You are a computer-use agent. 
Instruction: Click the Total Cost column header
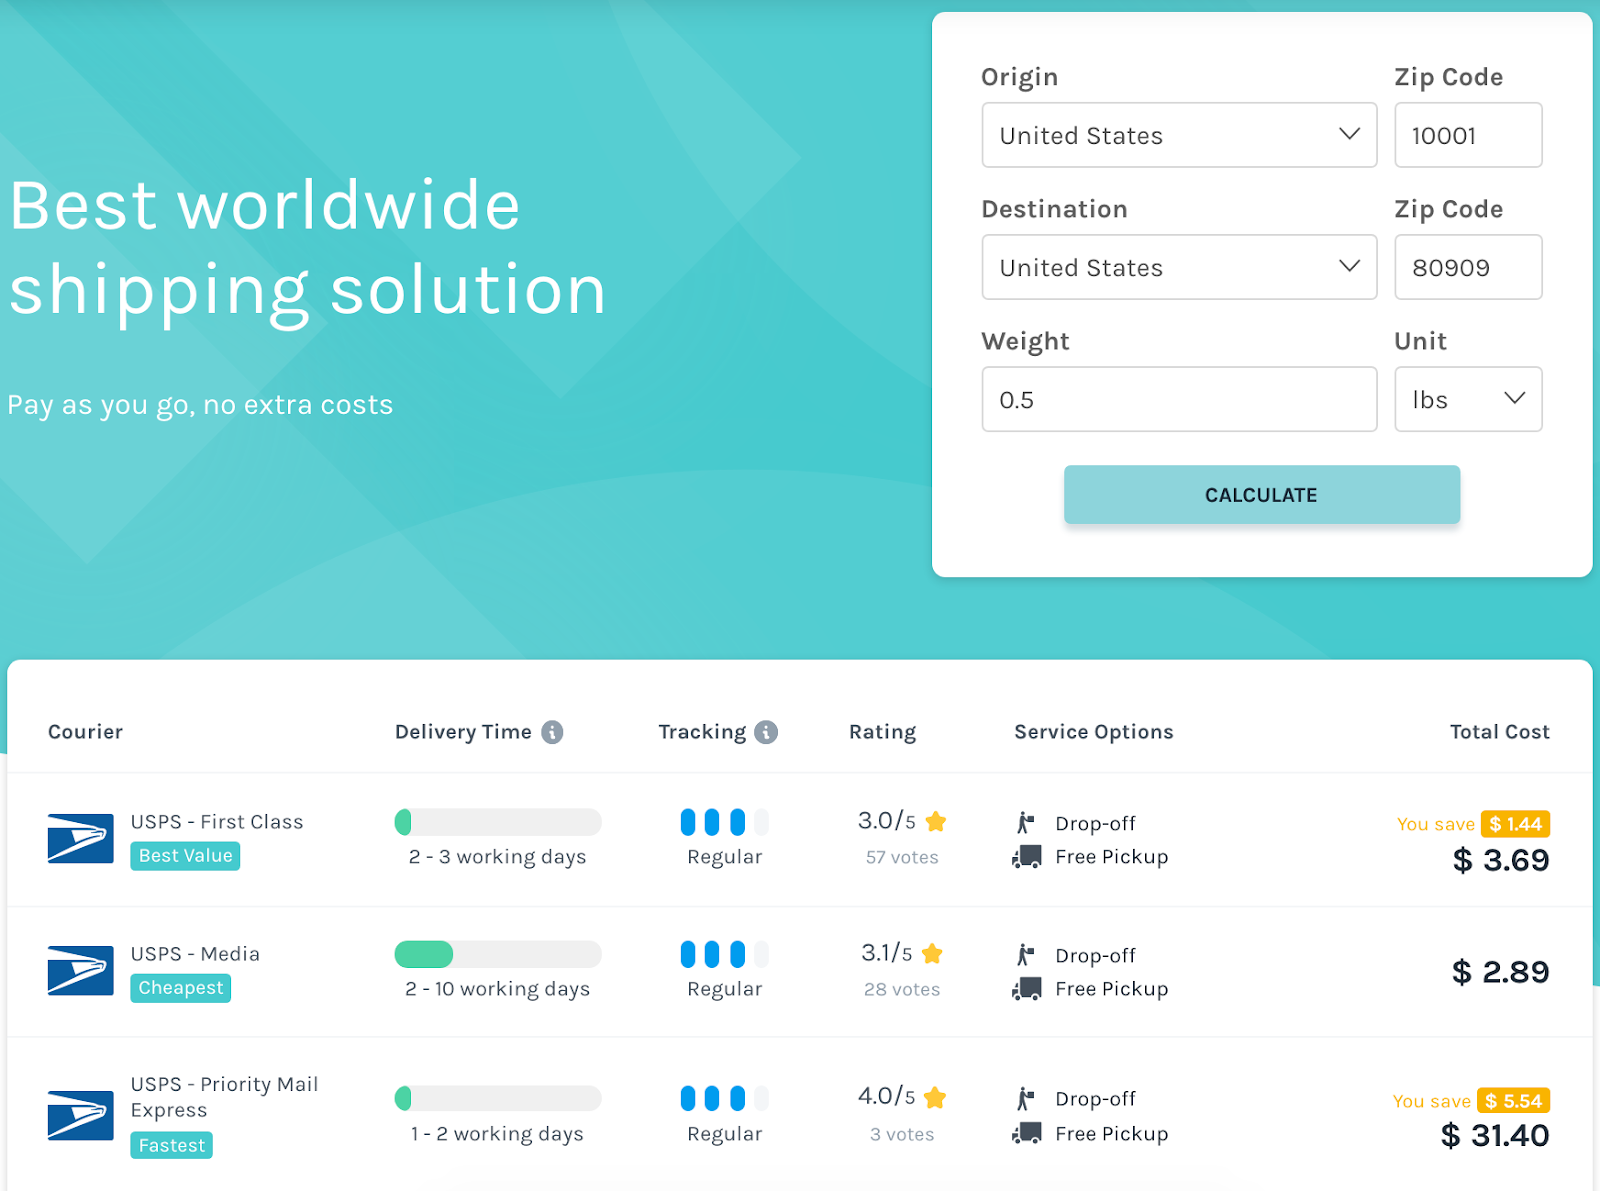tap(1500, 732)
